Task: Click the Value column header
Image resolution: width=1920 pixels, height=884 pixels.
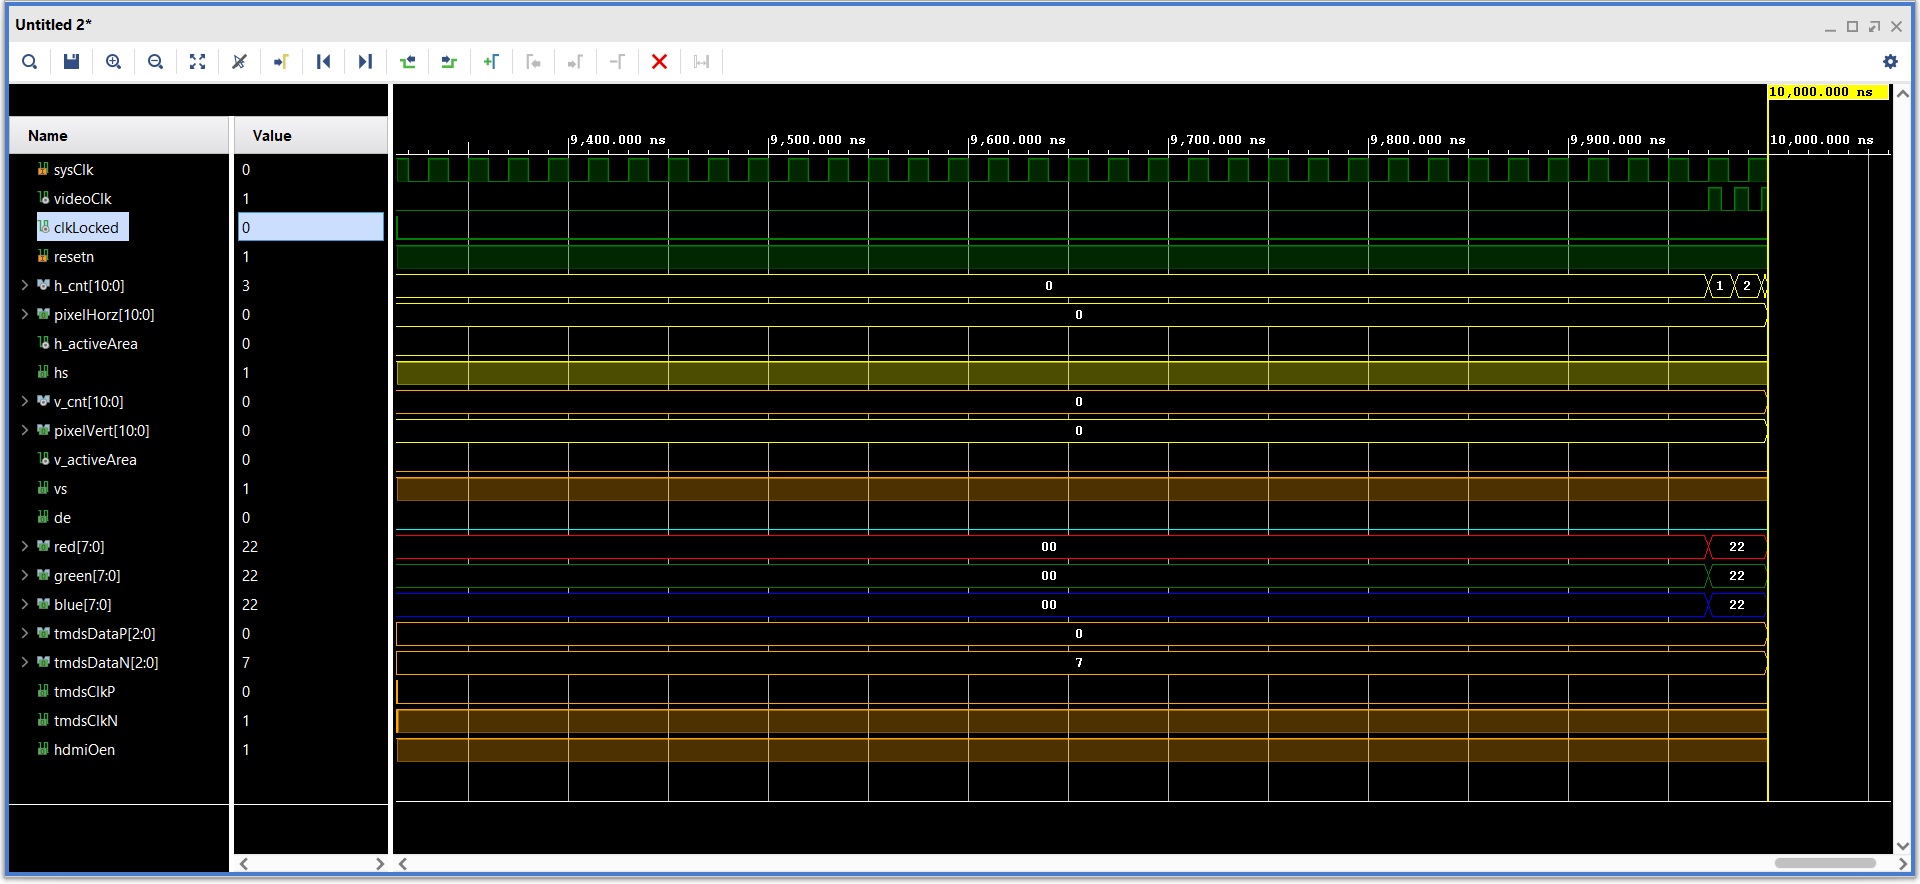Action: coord(310,136)
